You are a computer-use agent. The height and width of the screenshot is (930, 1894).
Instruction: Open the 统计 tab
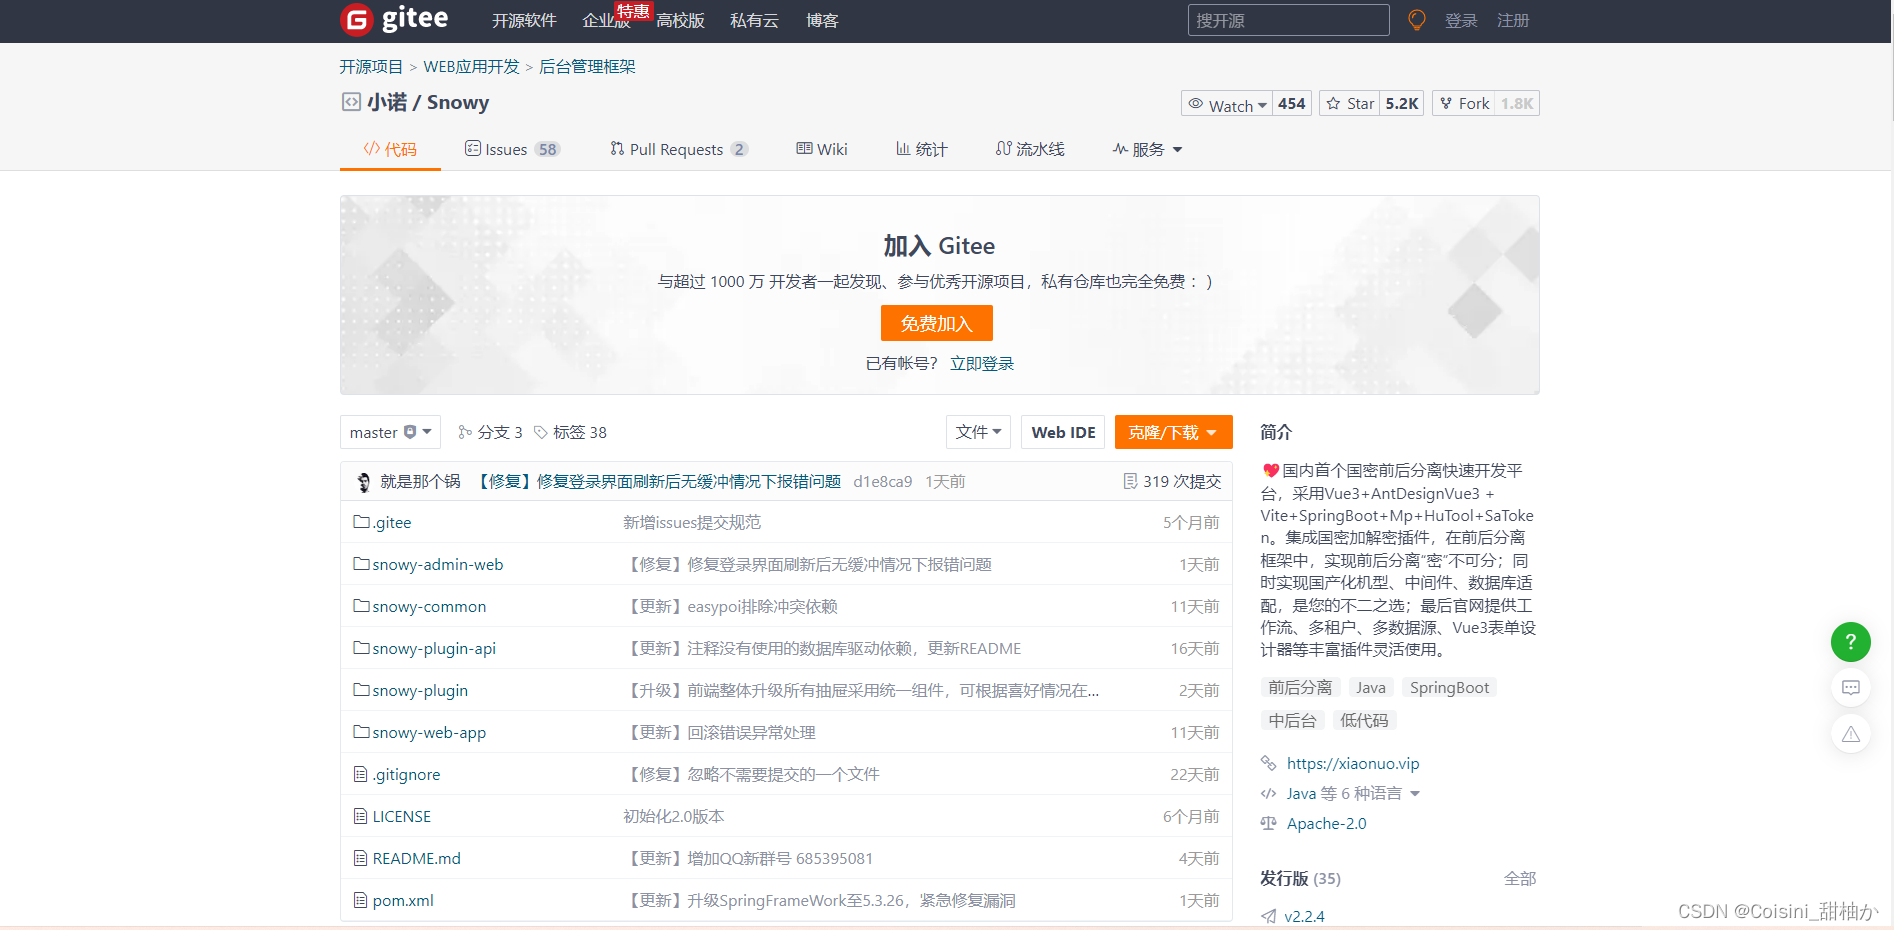[x=921, y=149]
